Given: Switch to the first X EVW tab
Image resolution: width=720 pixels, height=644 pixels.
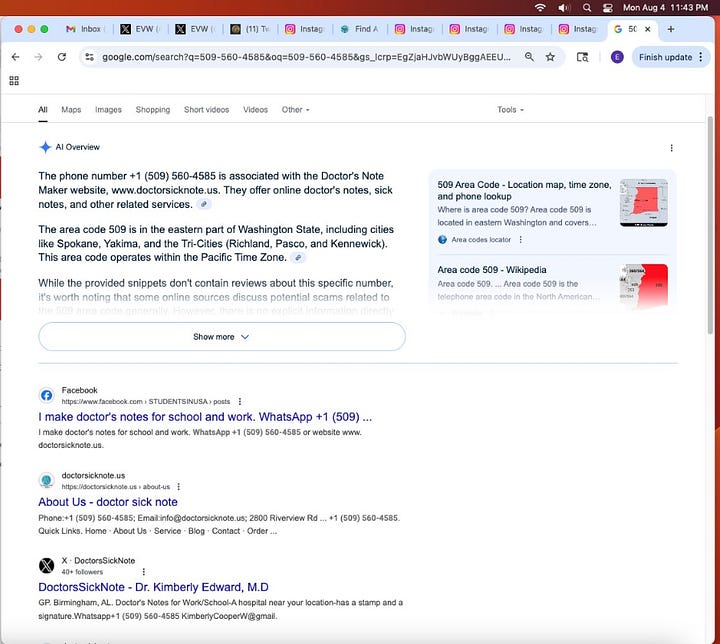Looking at the screenshot, I should 140,29.
